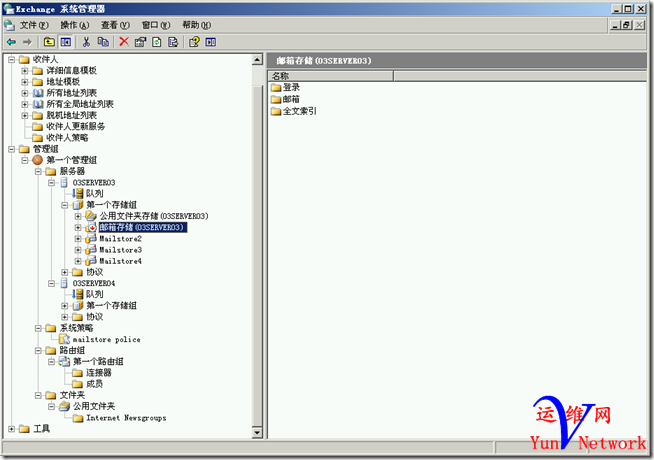Viewport: 654px width, 460px height.
Task: Click the Up one level toolbar icon
Action: point(49,42)
